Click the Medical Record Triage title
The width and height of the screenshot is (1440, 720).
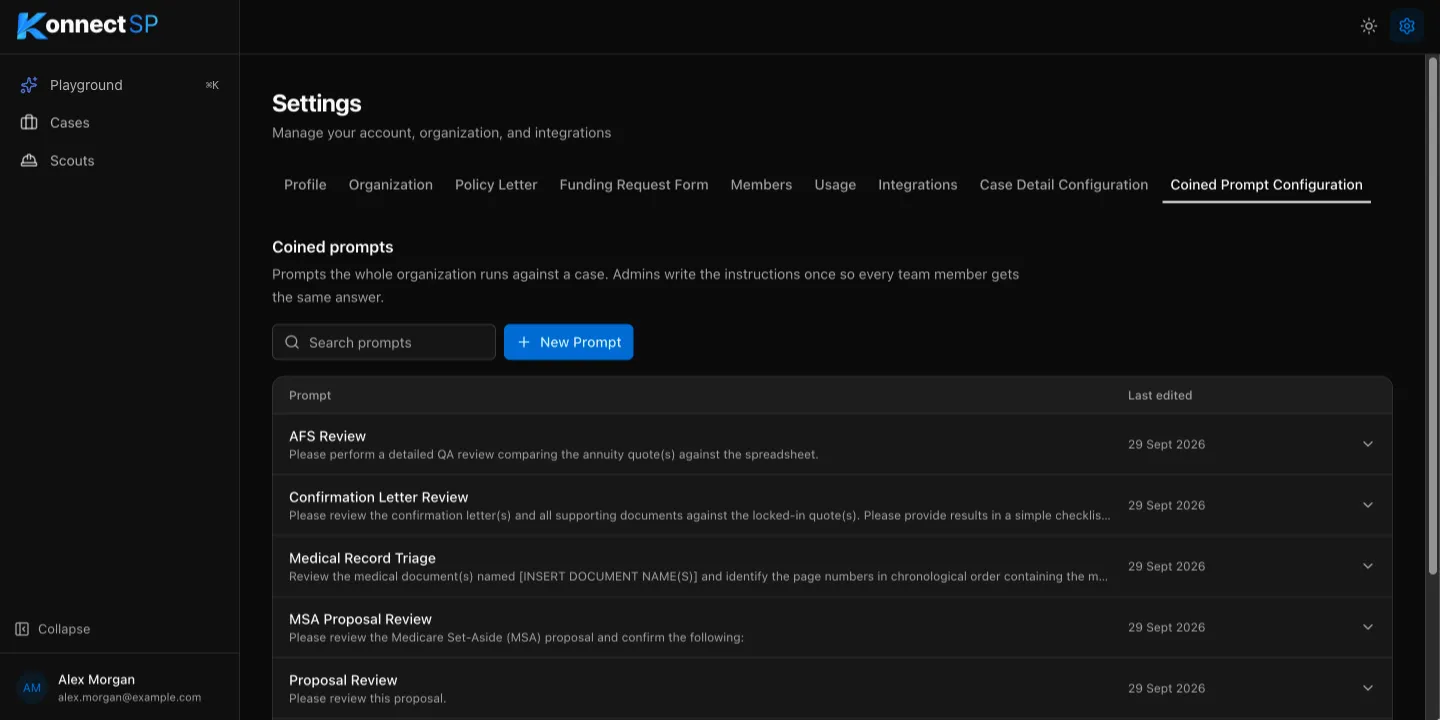(362, 558)
